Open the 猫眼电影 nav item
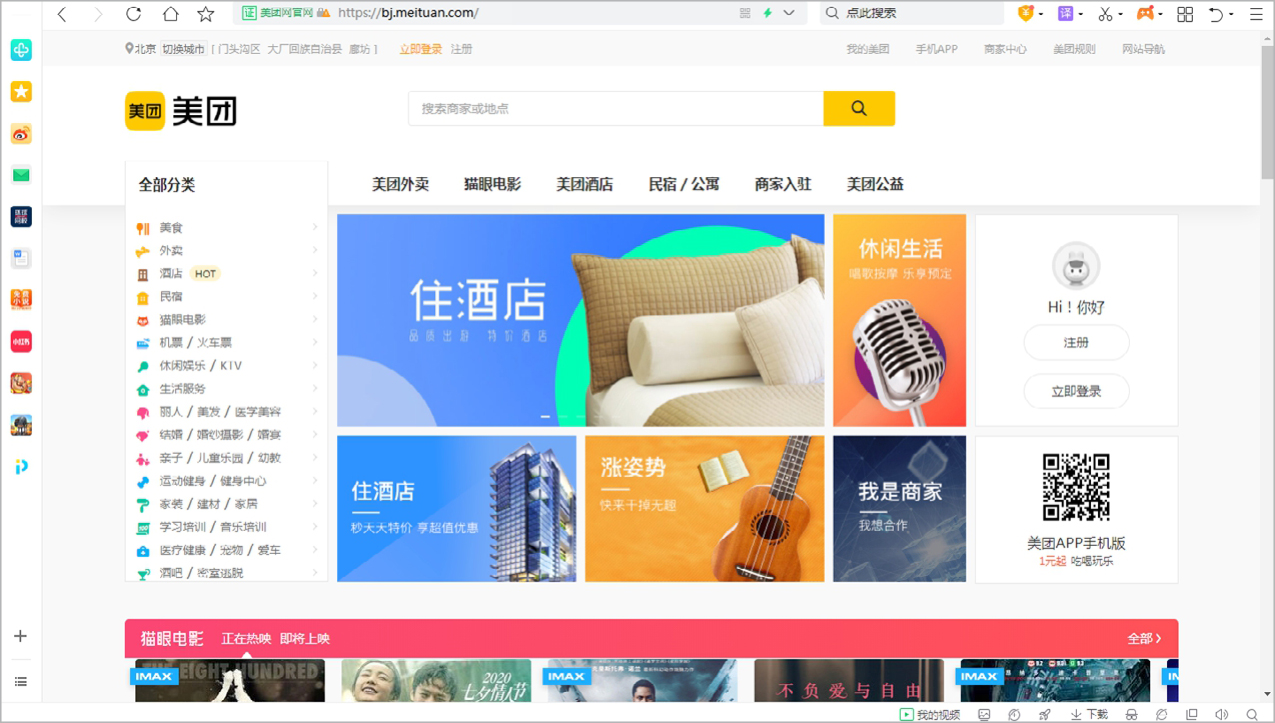The image size is (1275, 723). pos(492,184)
